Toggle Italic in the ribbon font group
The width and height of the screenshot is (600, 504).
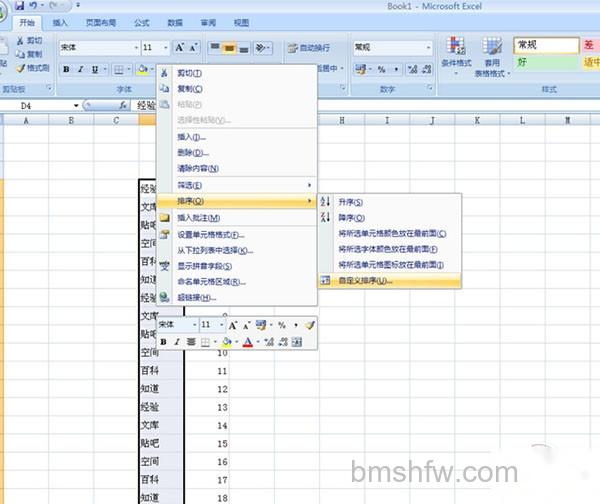80,69
